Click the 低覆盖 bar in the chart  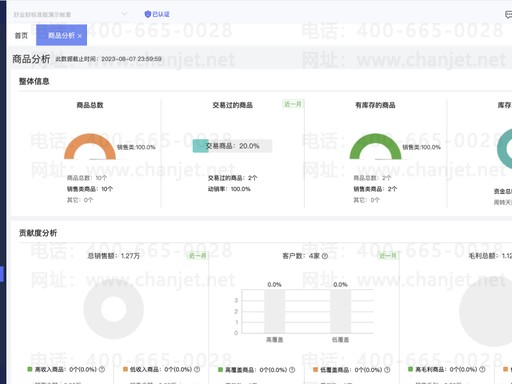tap(340, 311)
